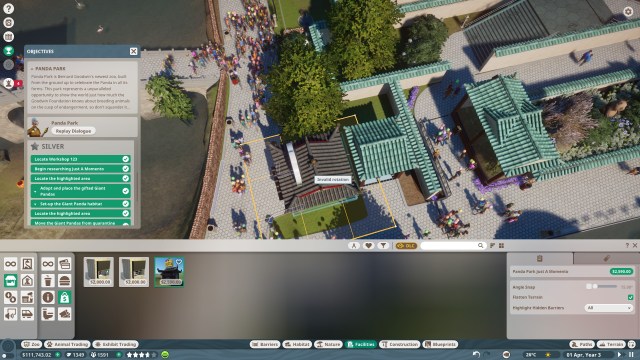Viewport: 640px width, 360px height.
Task: Select the wooden planks filter icon
Action: click(x=64, y=314)
